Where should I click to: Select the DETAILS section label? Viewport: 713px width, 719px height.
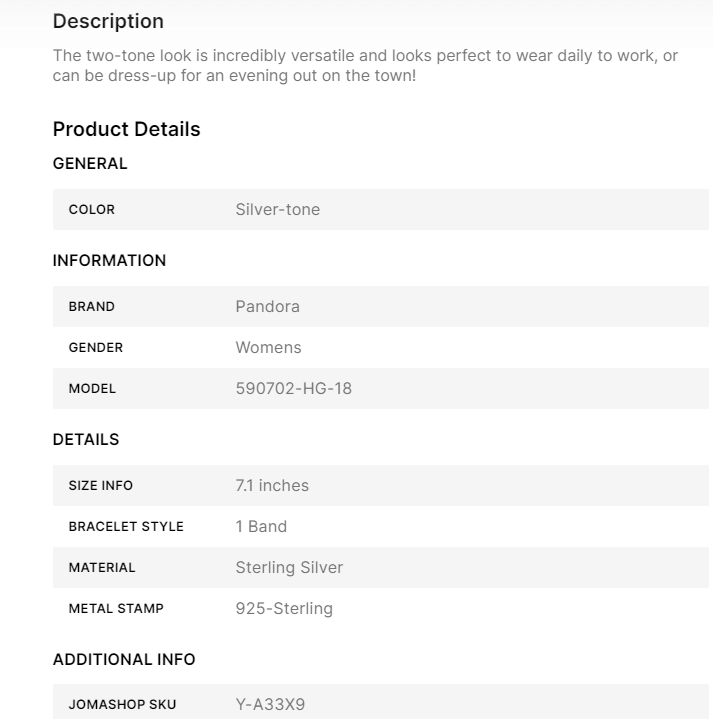pos(85,440)
